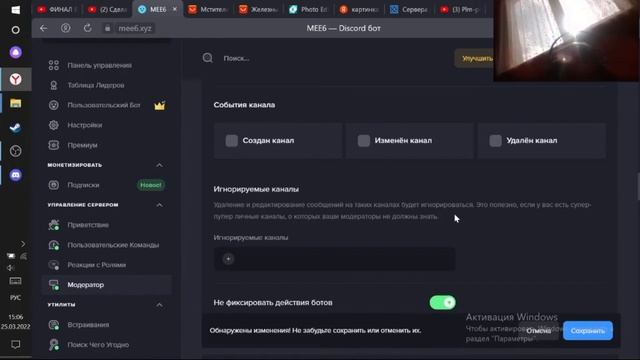This screenshot has height=360, width=640.
Task: Switch to the Железный browser tab
Action: pyautogui.click(x=258, y=9)
